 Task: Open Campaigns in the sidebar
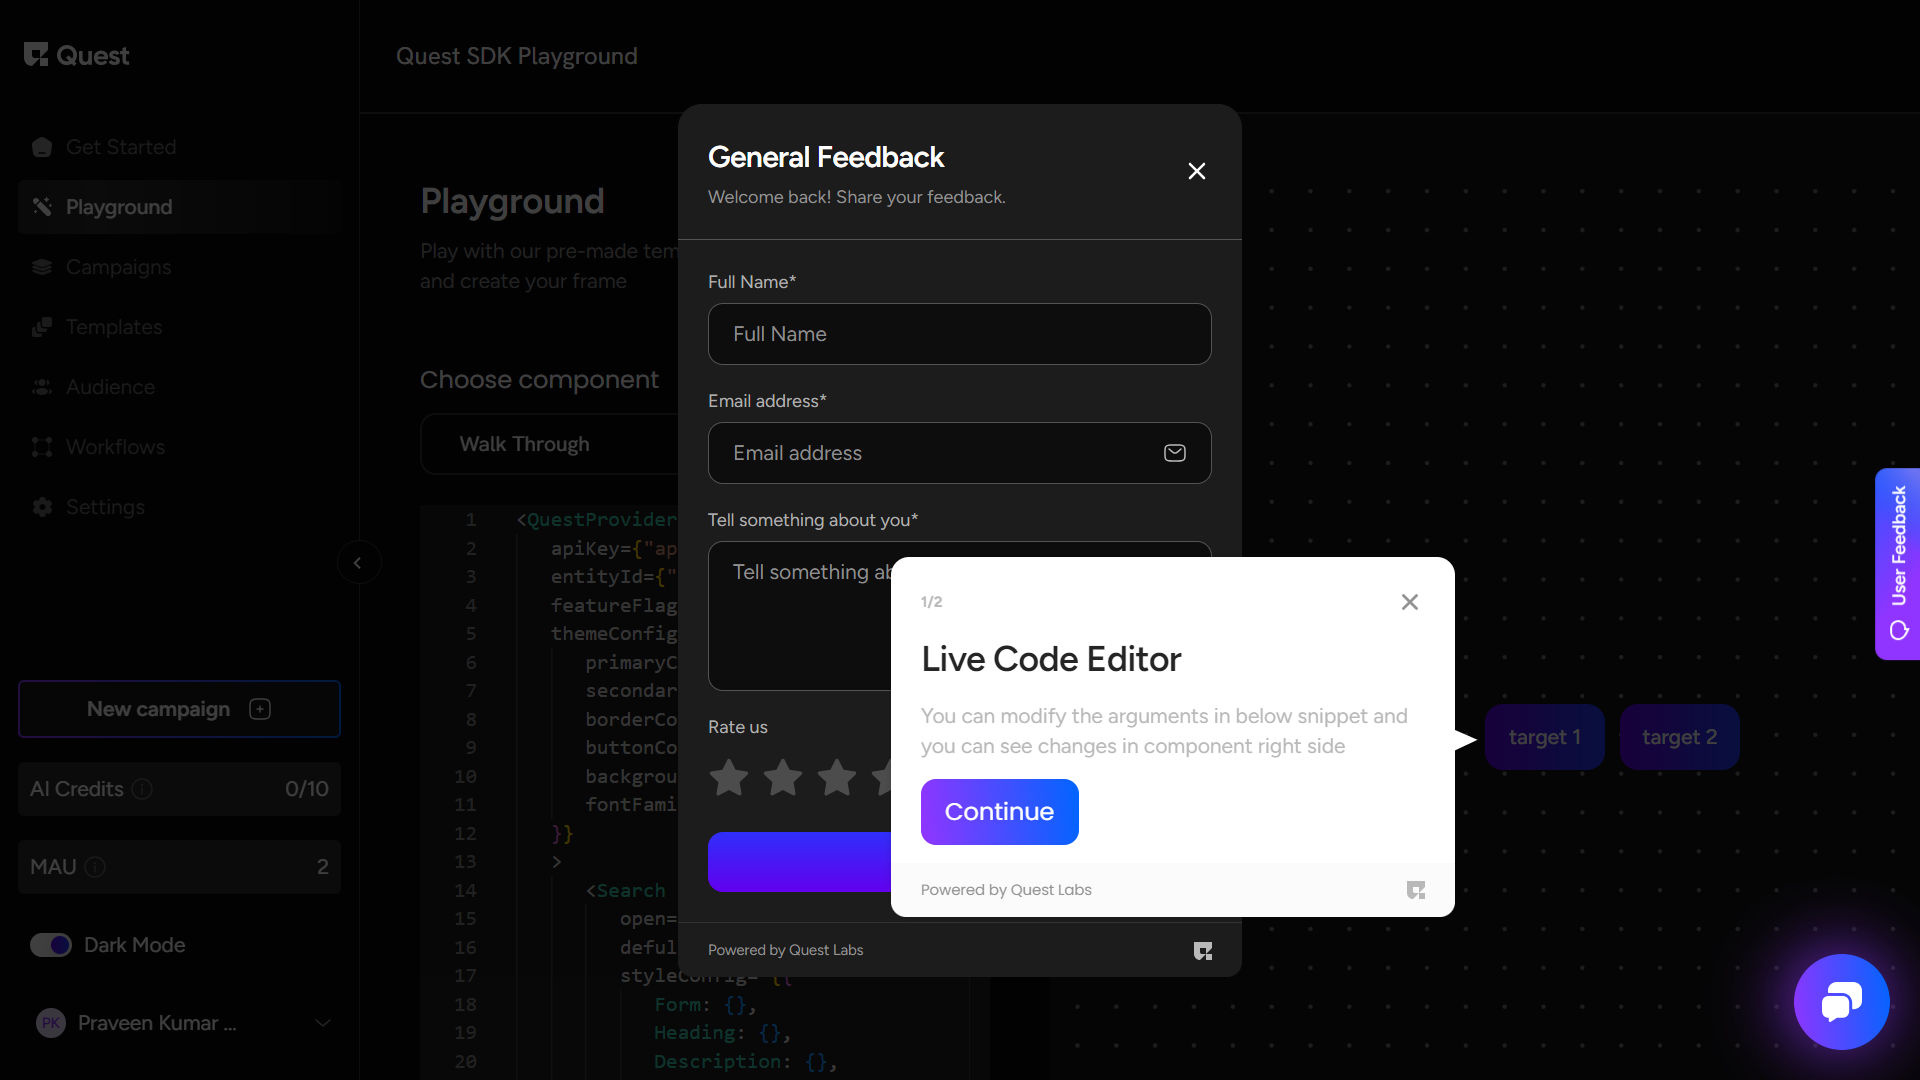pos(118,267)
